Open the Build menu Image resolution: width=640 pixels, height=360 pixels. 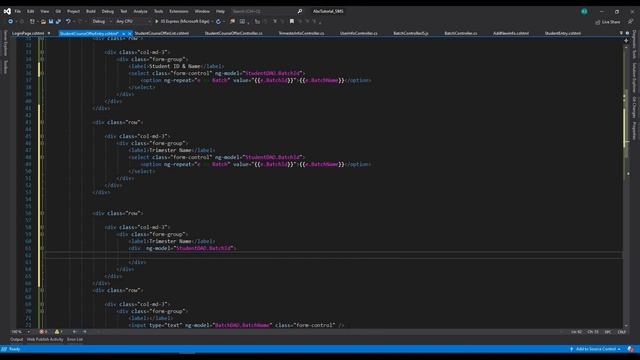[x=91, y=11]
